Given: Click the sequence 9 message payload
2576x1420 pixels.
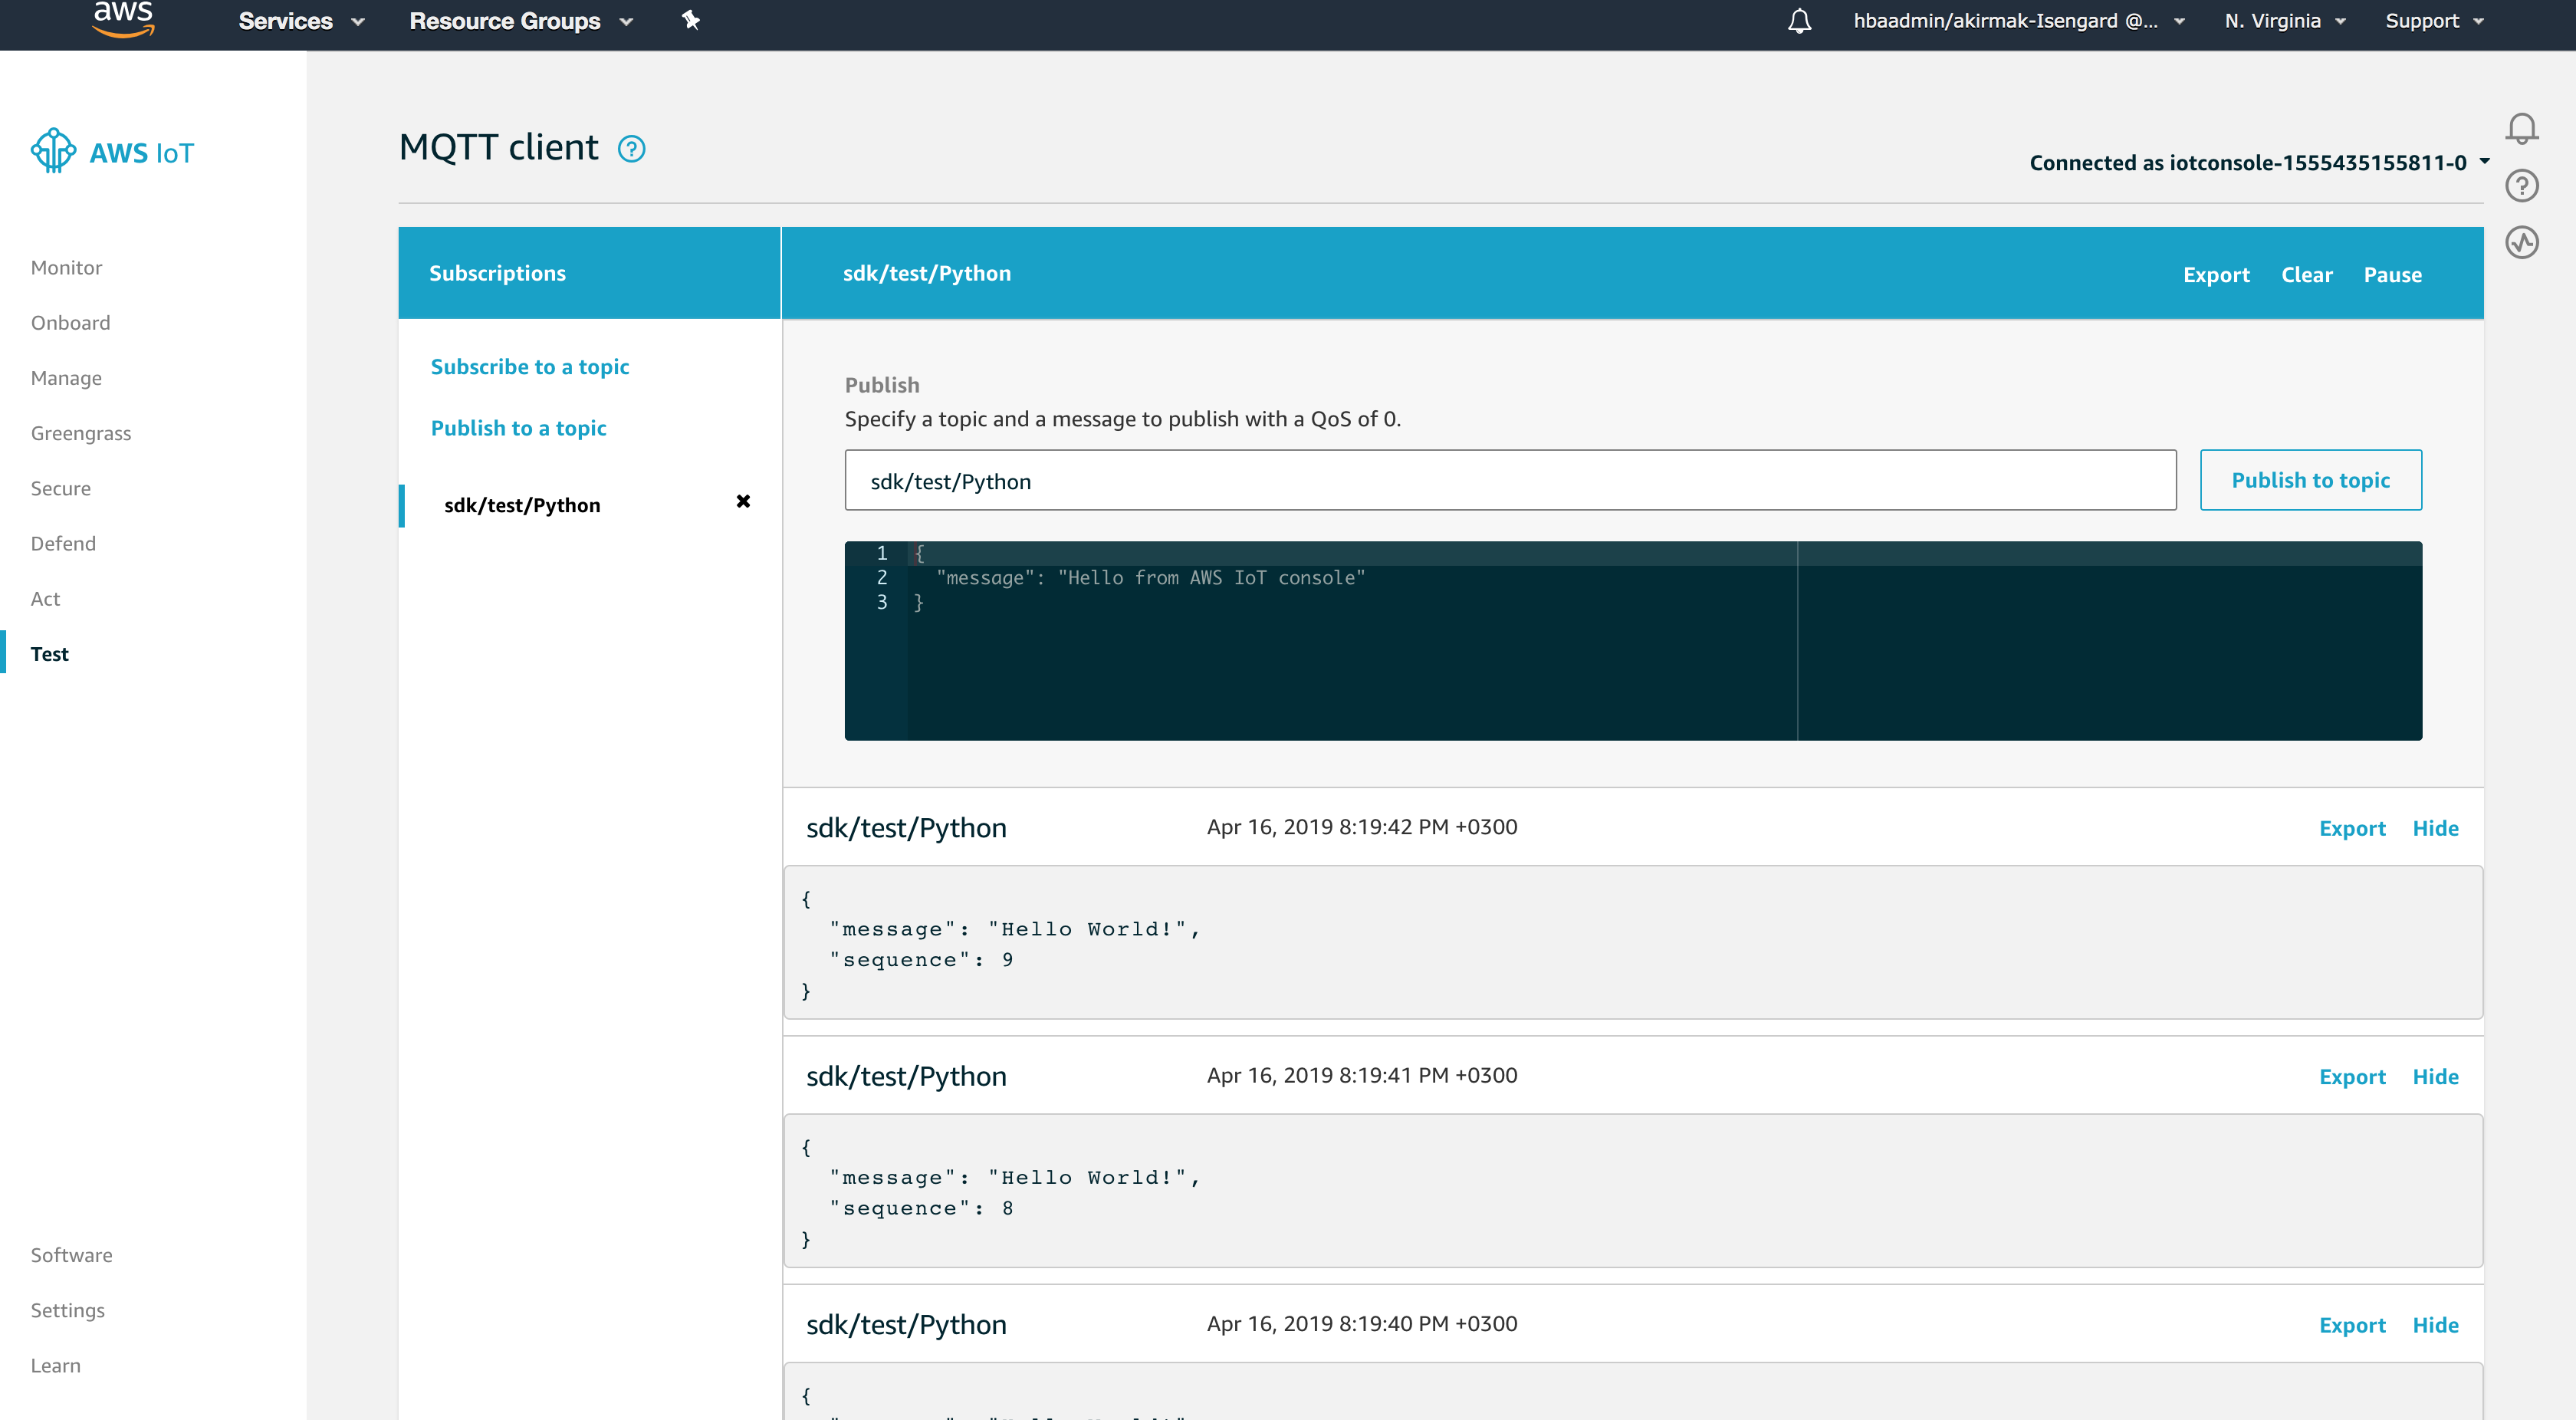Looking at the screenshot, I should 1633,942.
